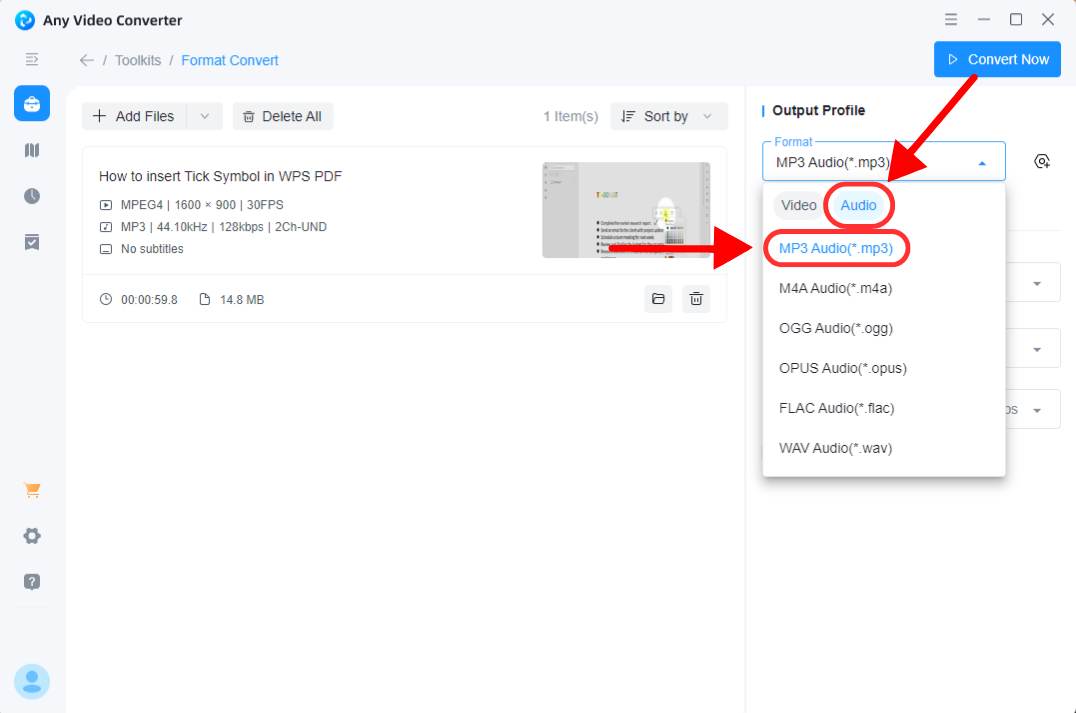1076x713 pixels.
Task: Collapse the sidebar with the menu toggle
Action: (x=32, y=60)
